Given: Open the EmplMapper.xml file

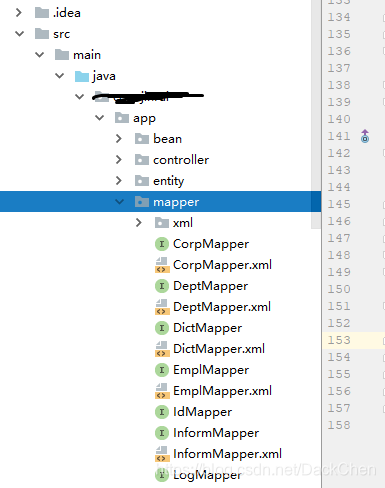Looking at the screenshot, I should click(x=222, y=391).
